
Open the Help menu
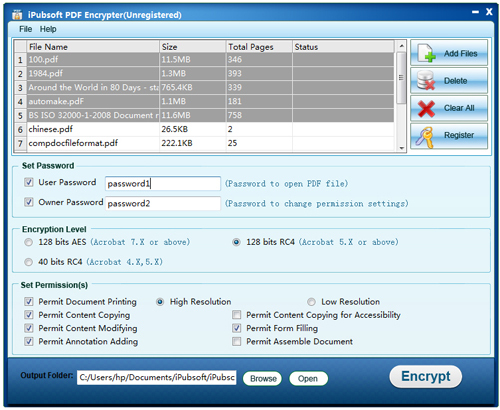(x=48, y=29)
